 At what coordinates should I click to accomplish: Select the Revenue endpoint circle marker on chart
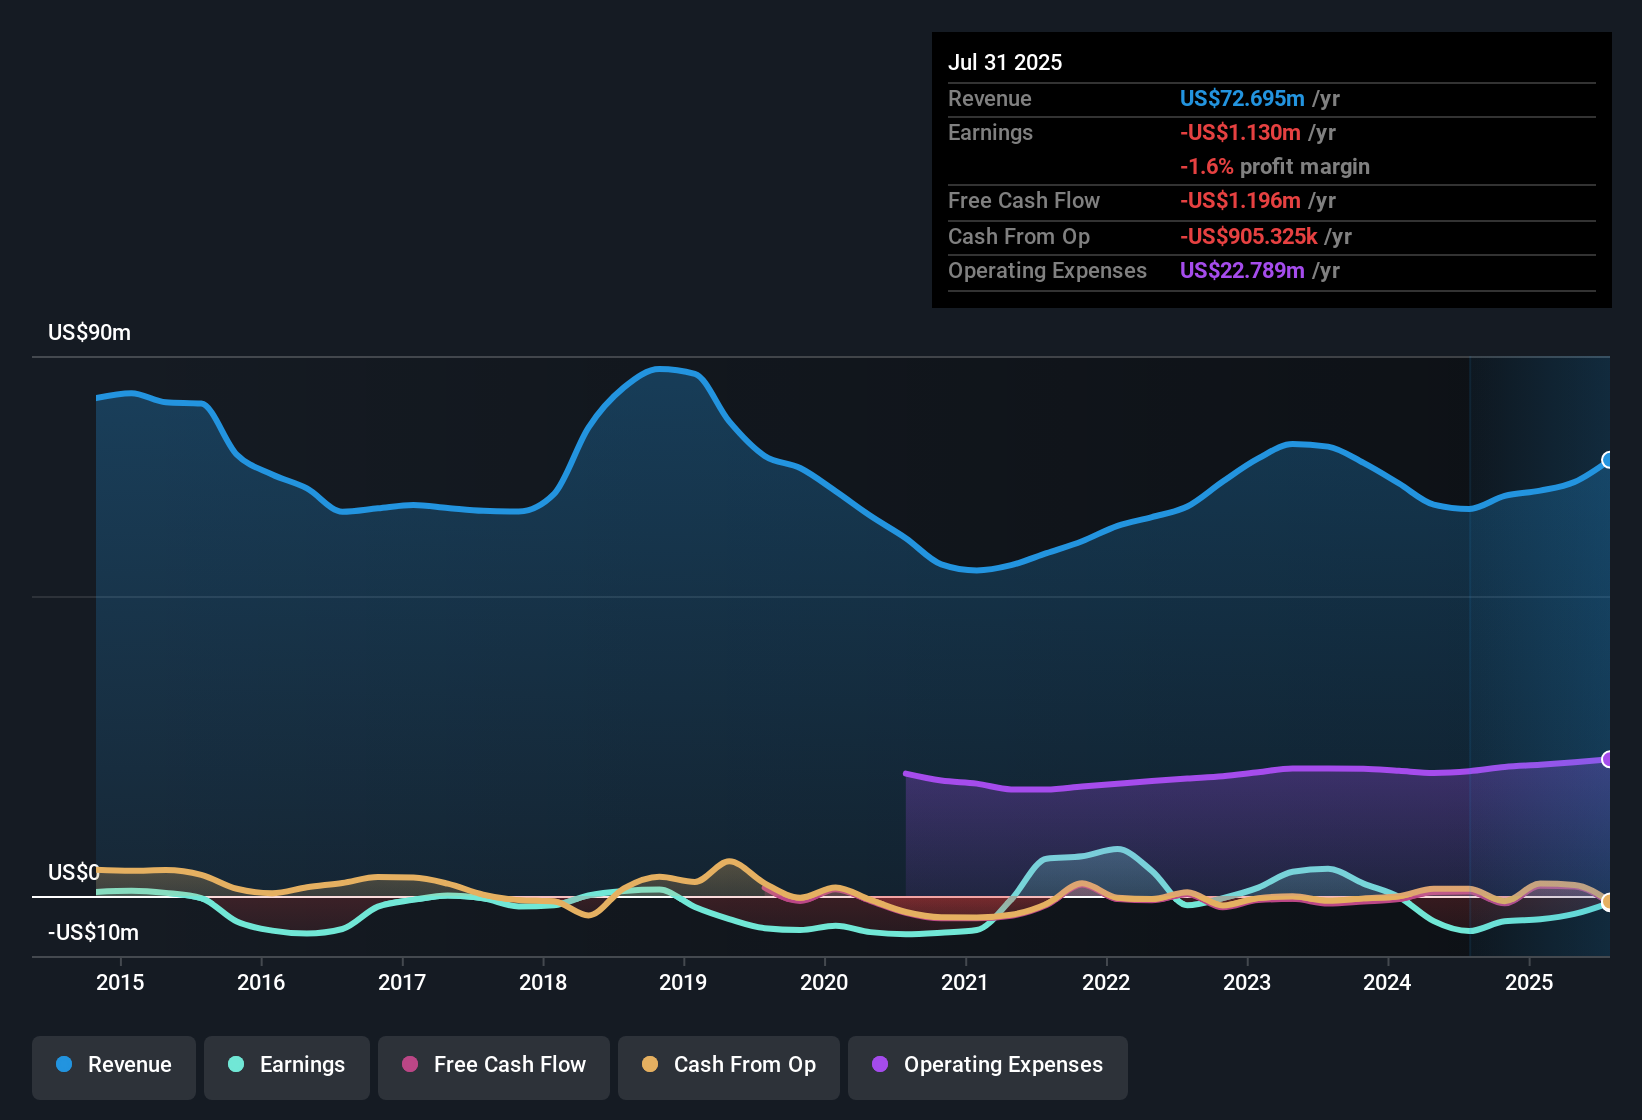(1608, 461)
